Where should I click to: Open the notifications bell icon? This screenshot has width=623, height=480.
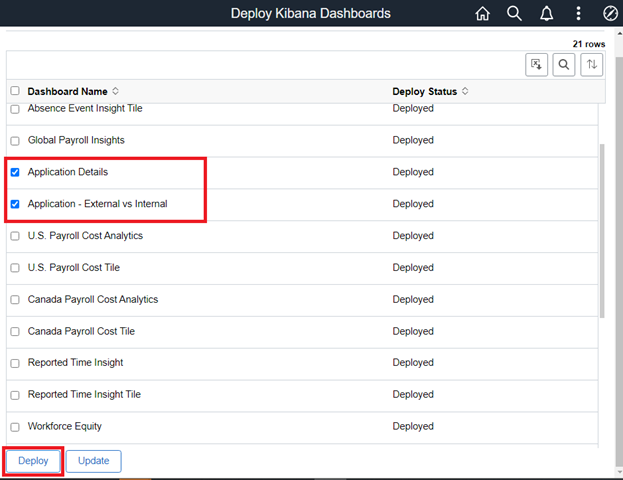pos(546,14)
